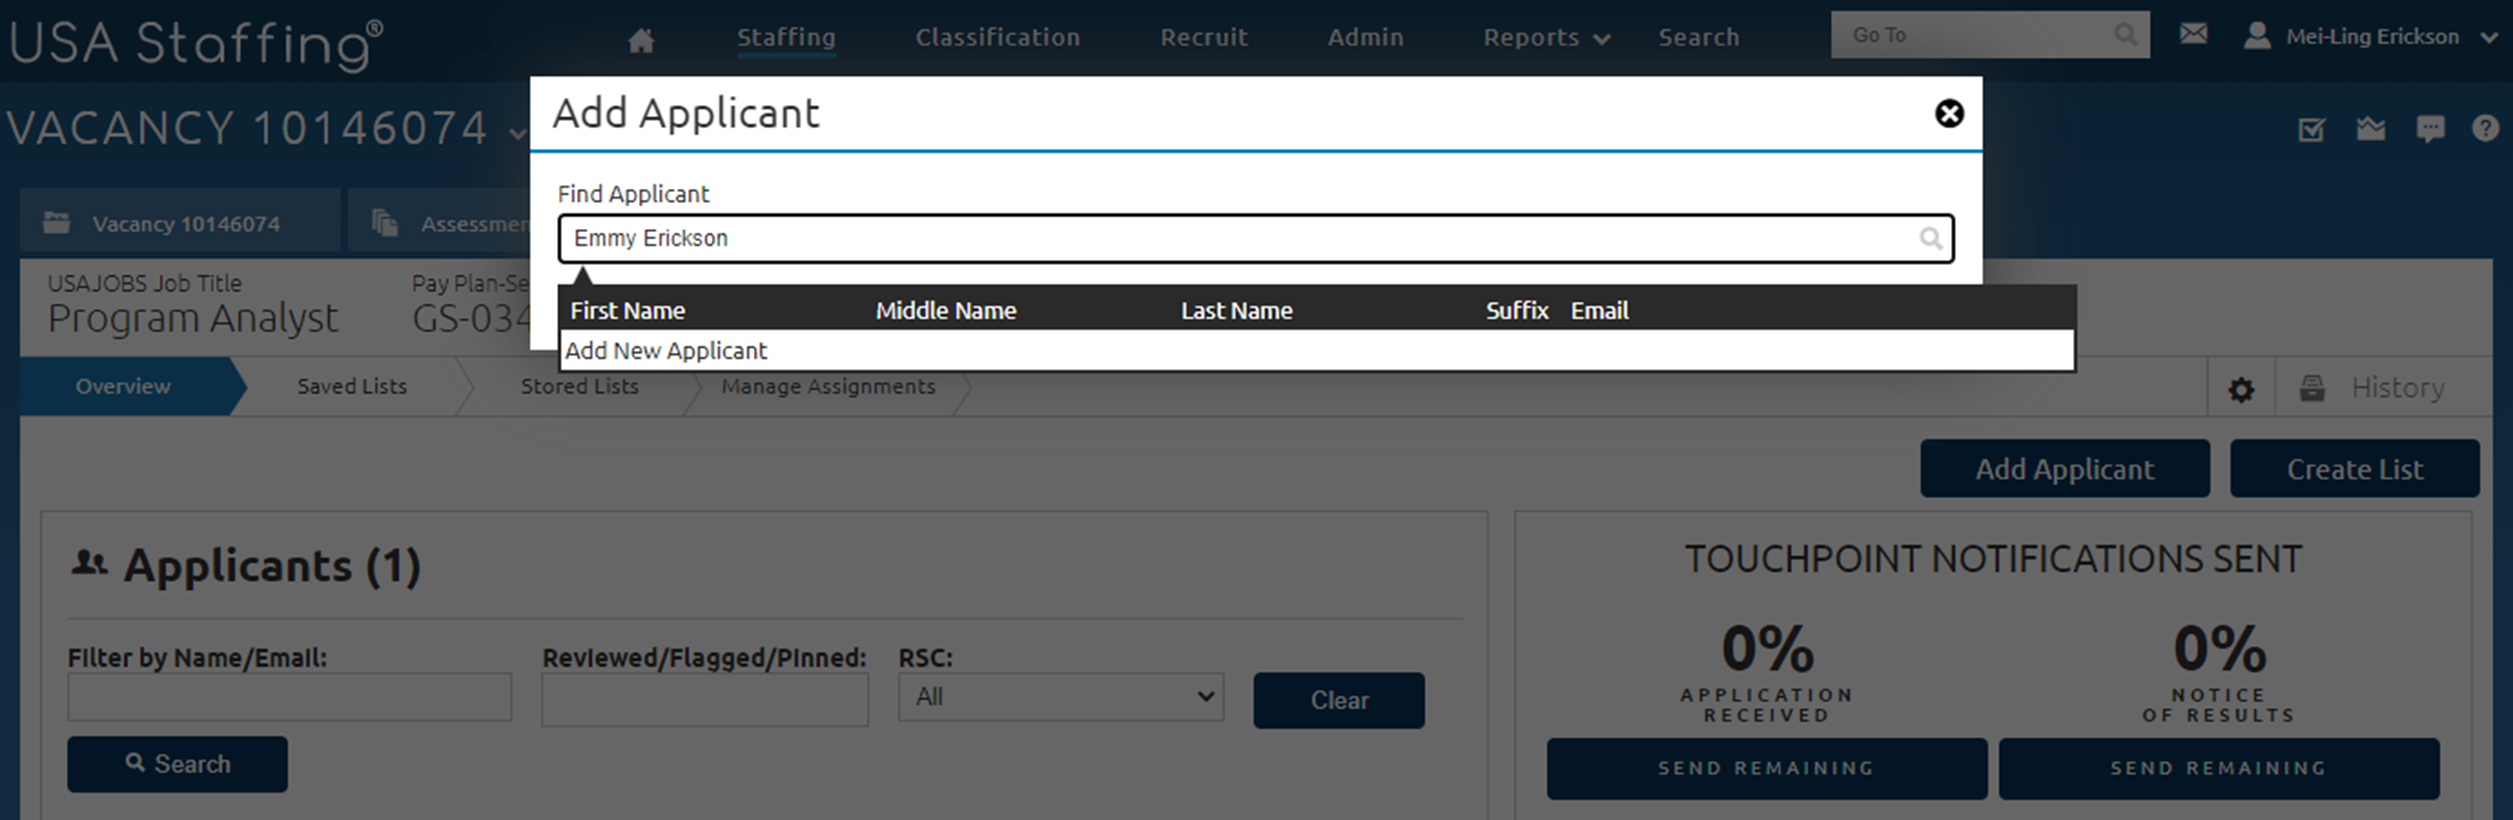Viewport: 2513px width, 820px height.
Task: Click the help question mark icon
Action: [x=2485, y=128]
